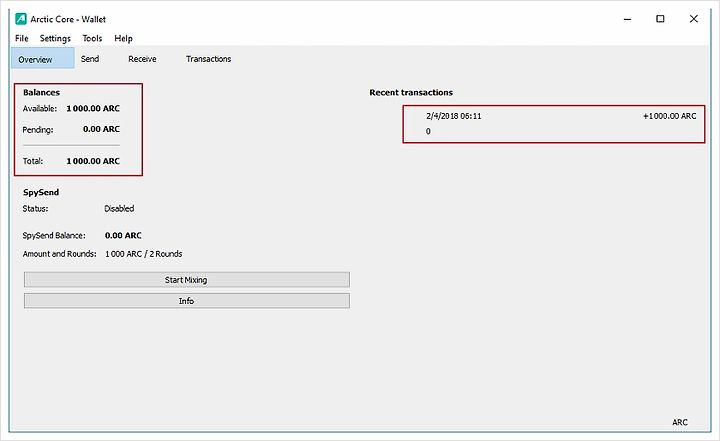Switch to the Overview tab
The width and height of the screenshot is (720, 441).
(x=43, y=58)
